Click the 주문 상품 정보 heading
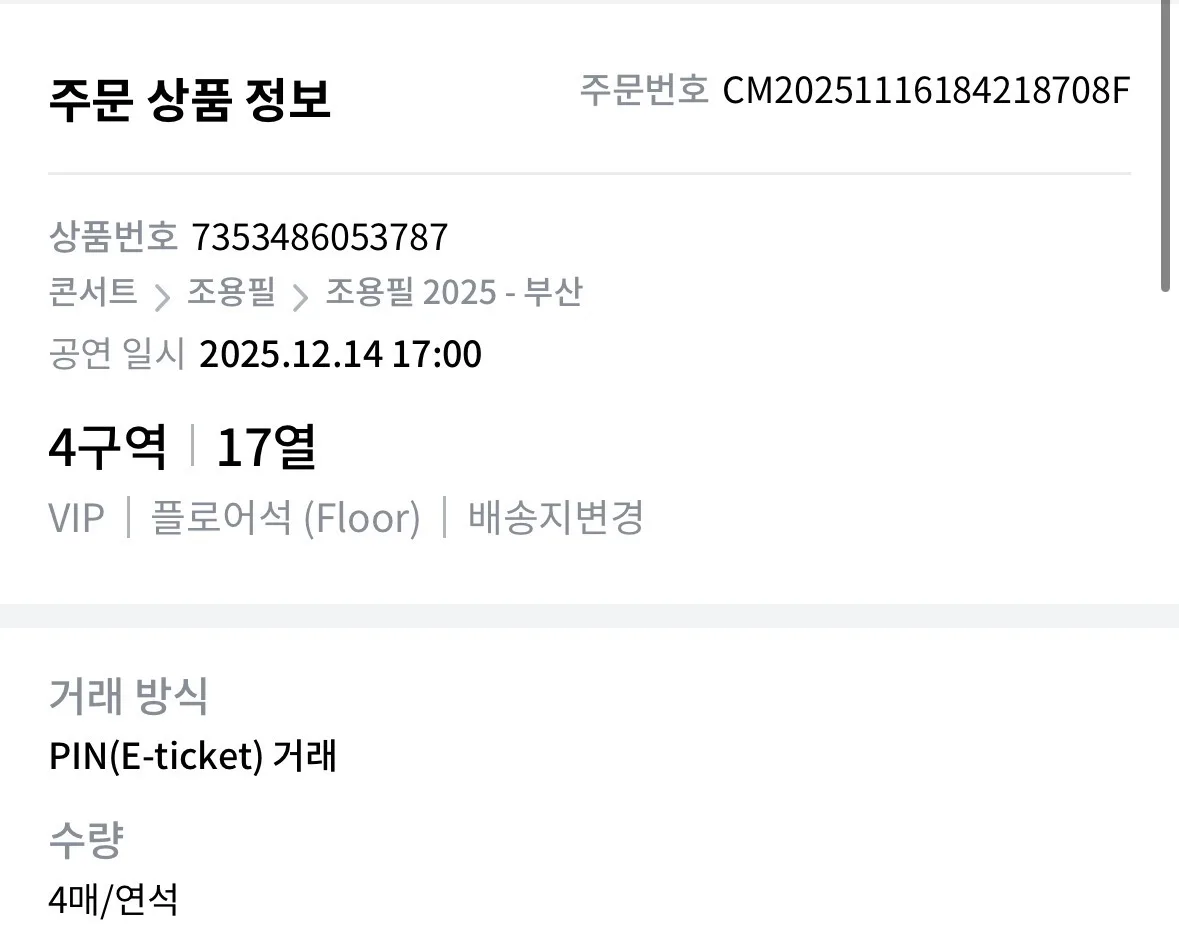 [x=189, y=100]
